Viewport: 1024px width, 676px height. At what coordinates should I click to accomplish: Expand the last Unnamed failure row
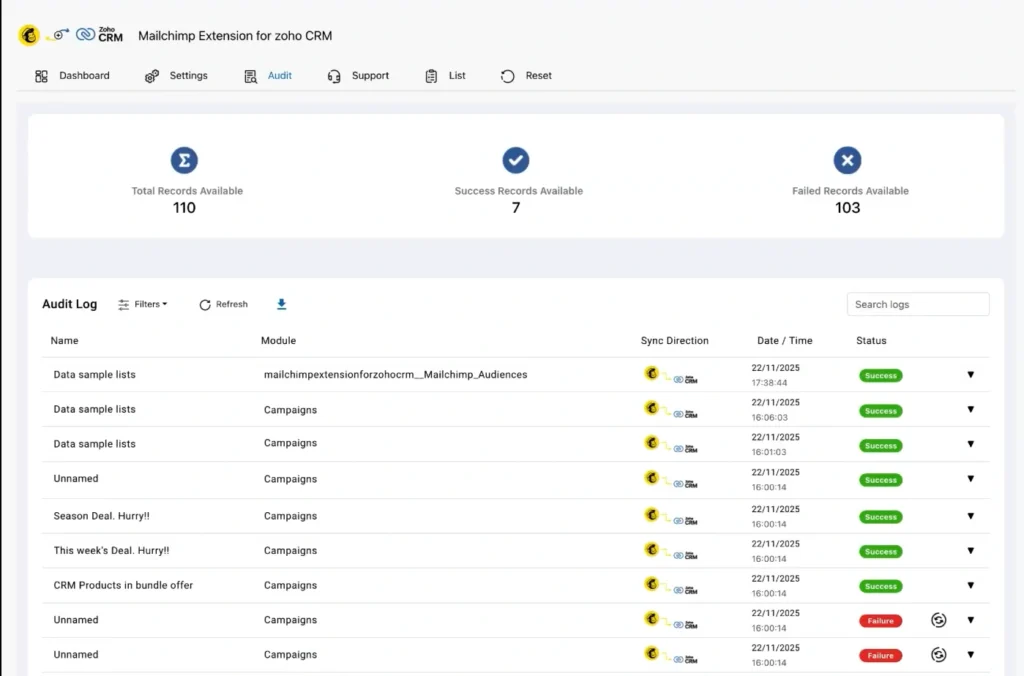pos(970,655)
